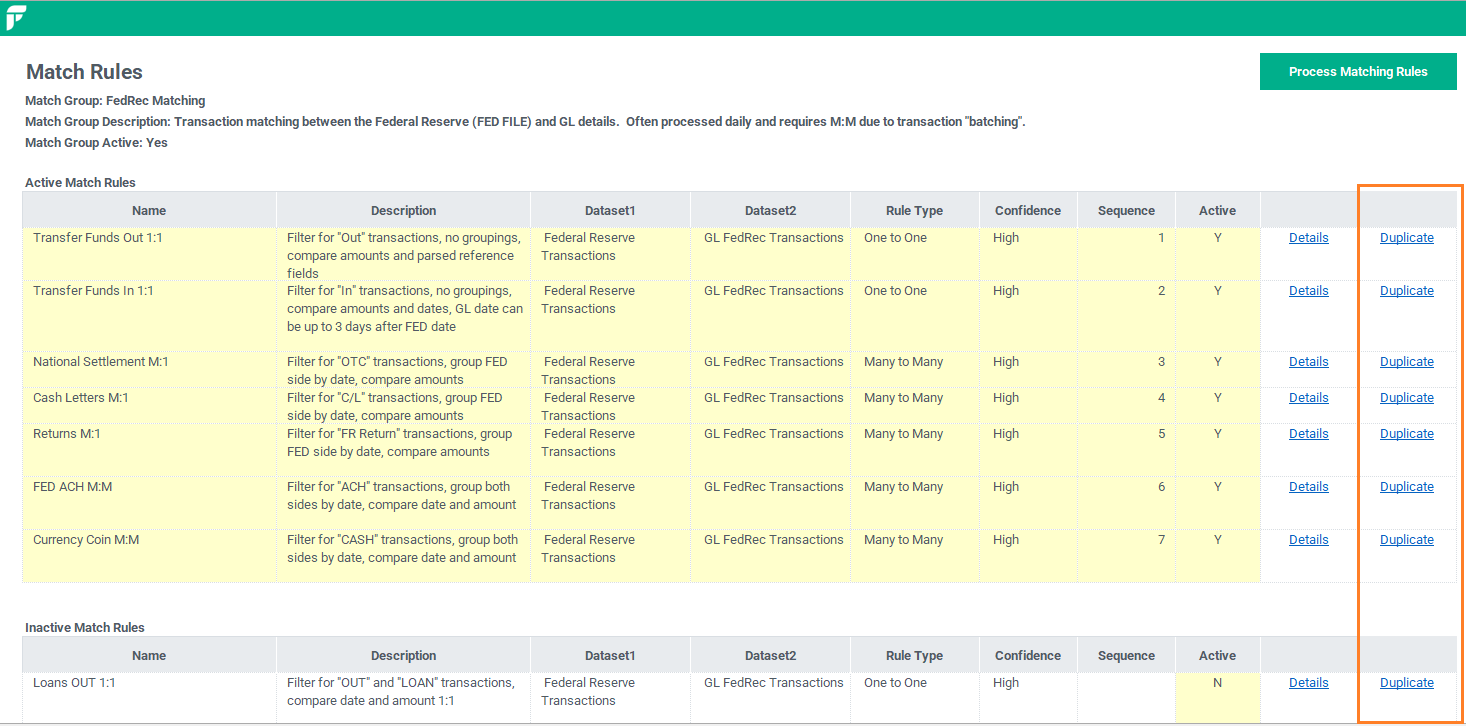Screen dimensions: 1466x726
Task: Open Details for Currency Coin M:M
Action: tap(1308, 540)
